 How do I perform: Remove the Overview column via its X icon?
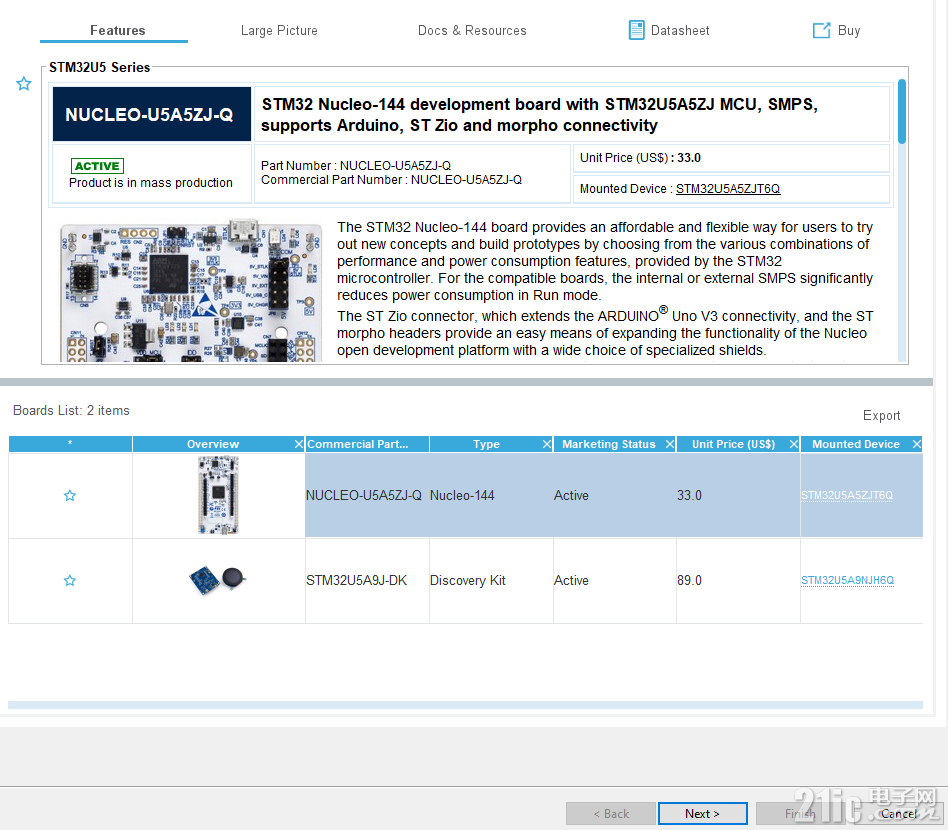(x=298, y=443)
